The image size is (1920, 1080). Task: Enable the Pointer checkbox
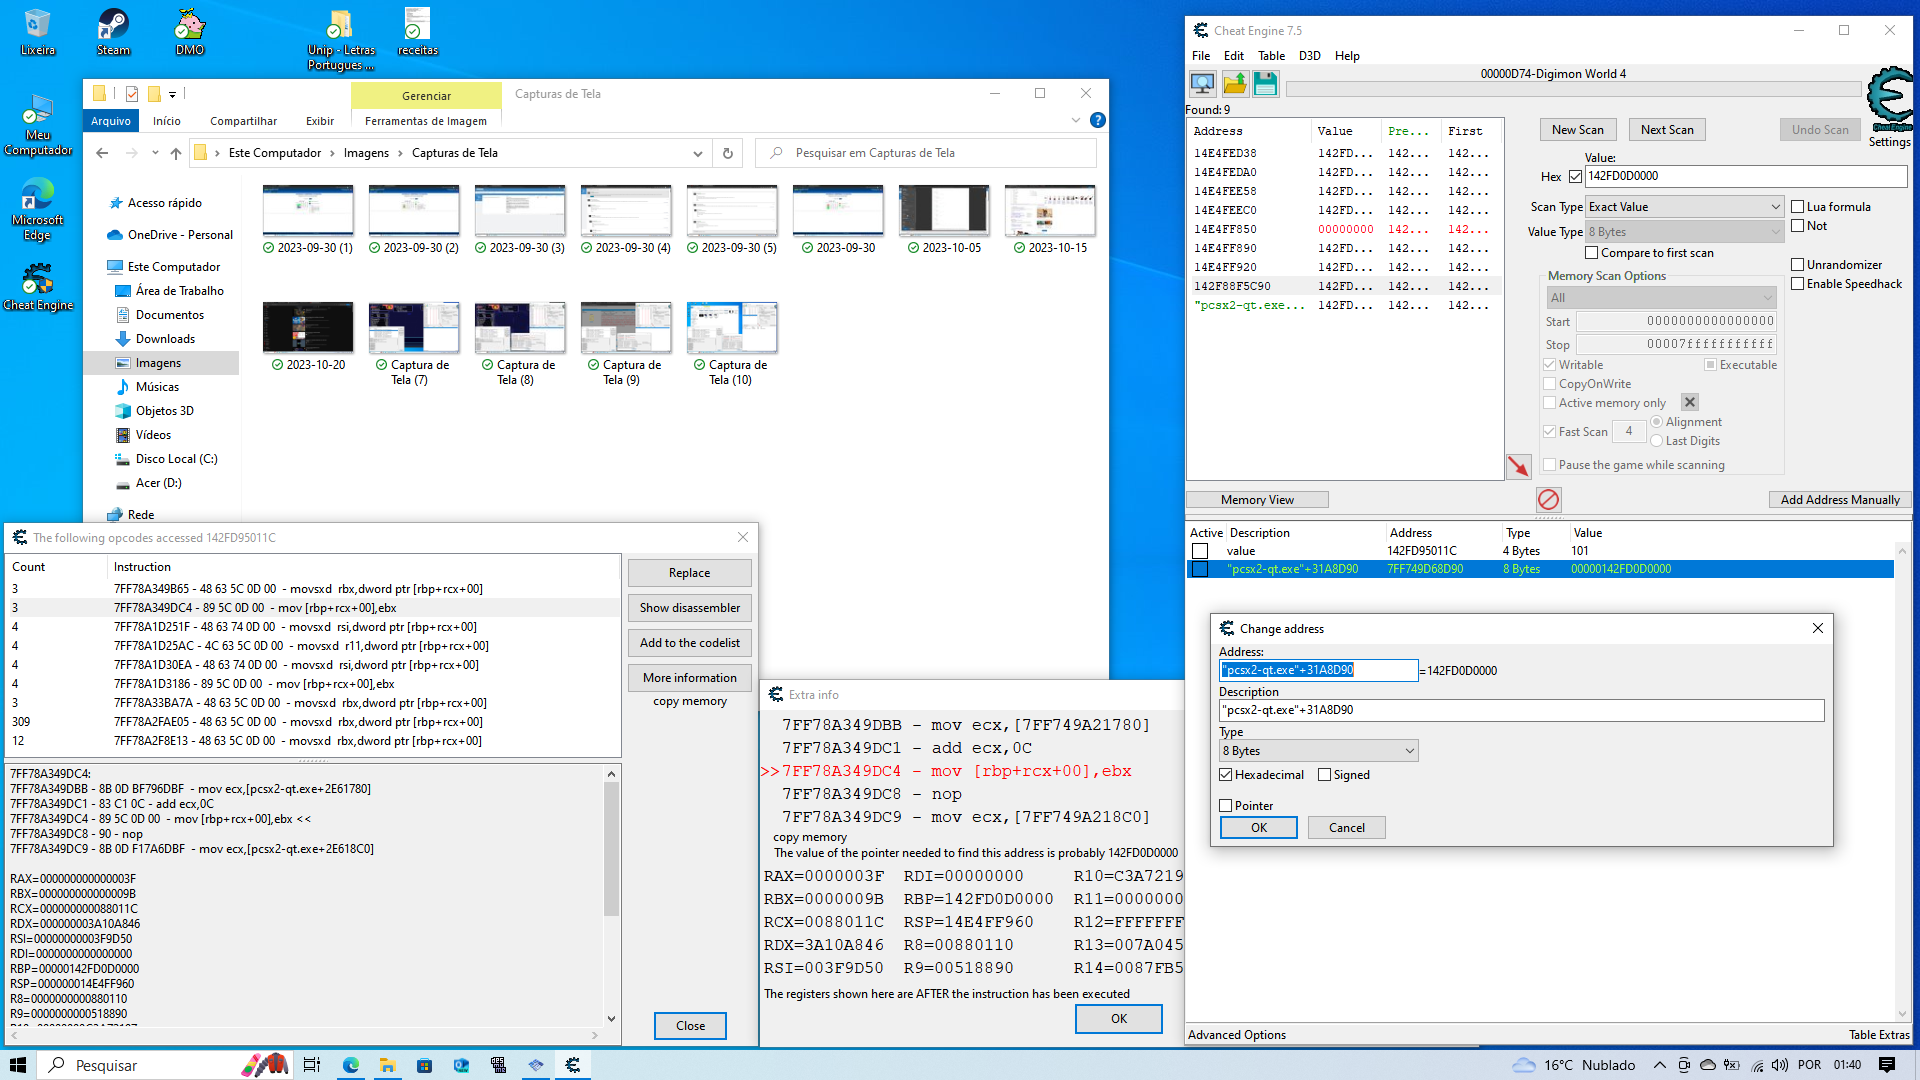click(x=1226, y=806)
